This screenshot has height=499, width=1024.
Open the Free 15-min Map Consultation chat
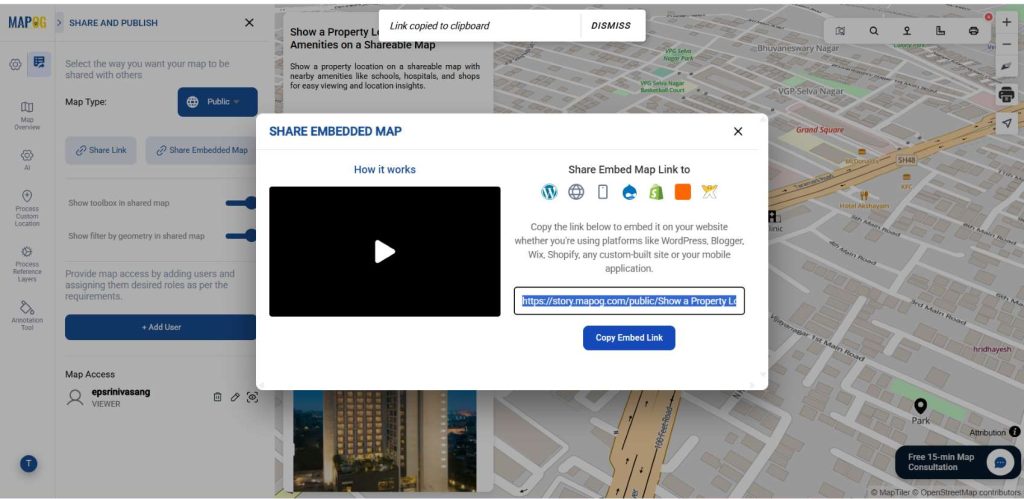pos(957,462)
